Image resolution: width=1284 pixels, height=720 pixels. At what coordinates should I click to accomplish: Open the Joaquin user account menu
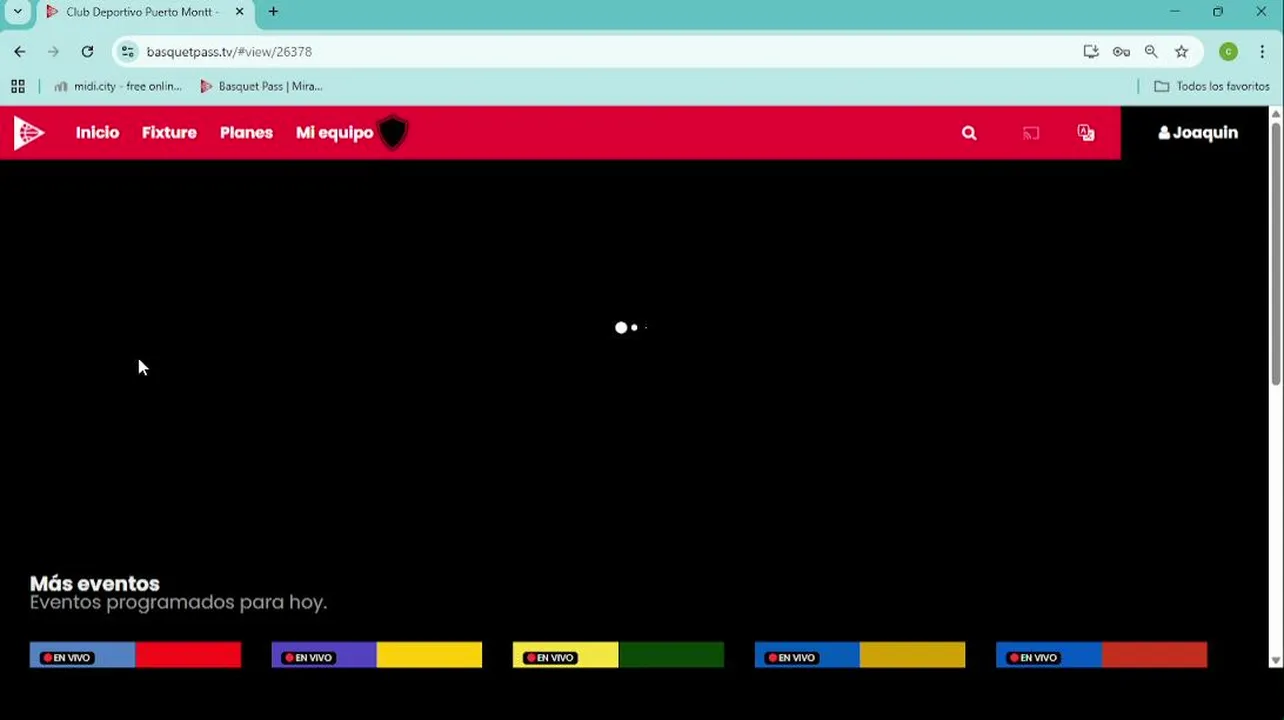(x=1198, y=133)
